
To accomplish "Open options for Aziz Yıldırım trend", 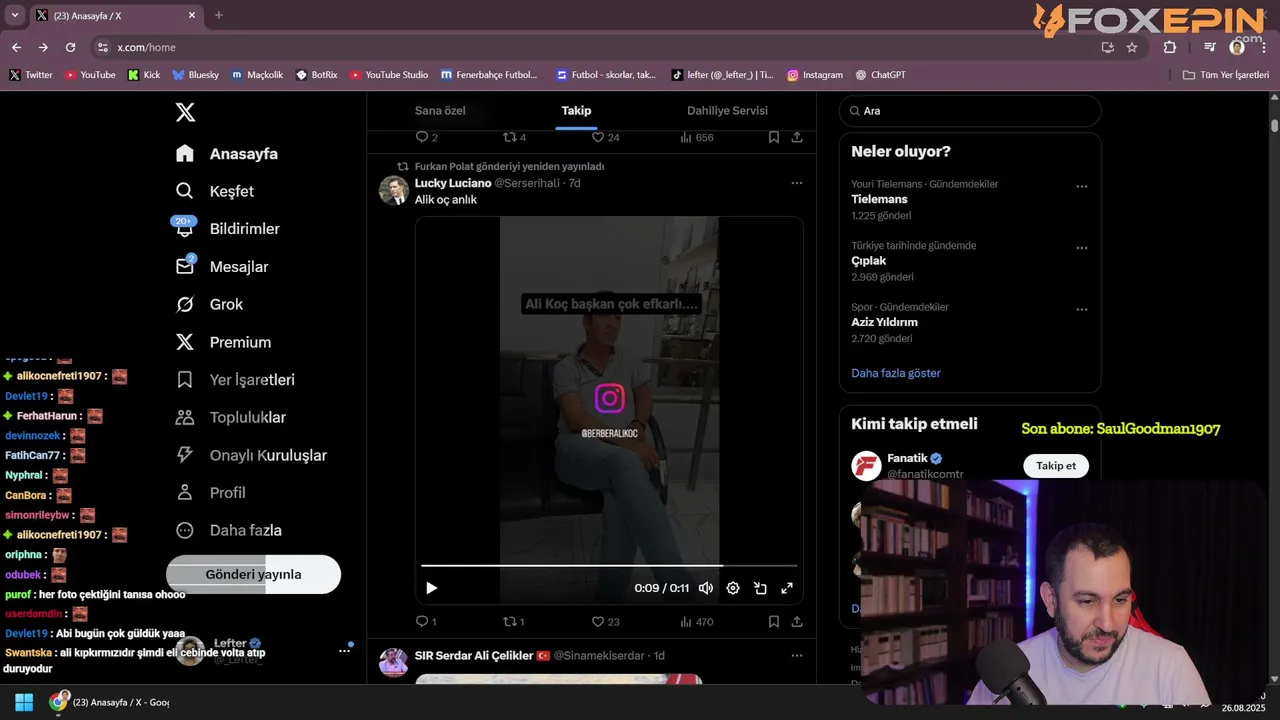I will click(x=1082, y=309).
